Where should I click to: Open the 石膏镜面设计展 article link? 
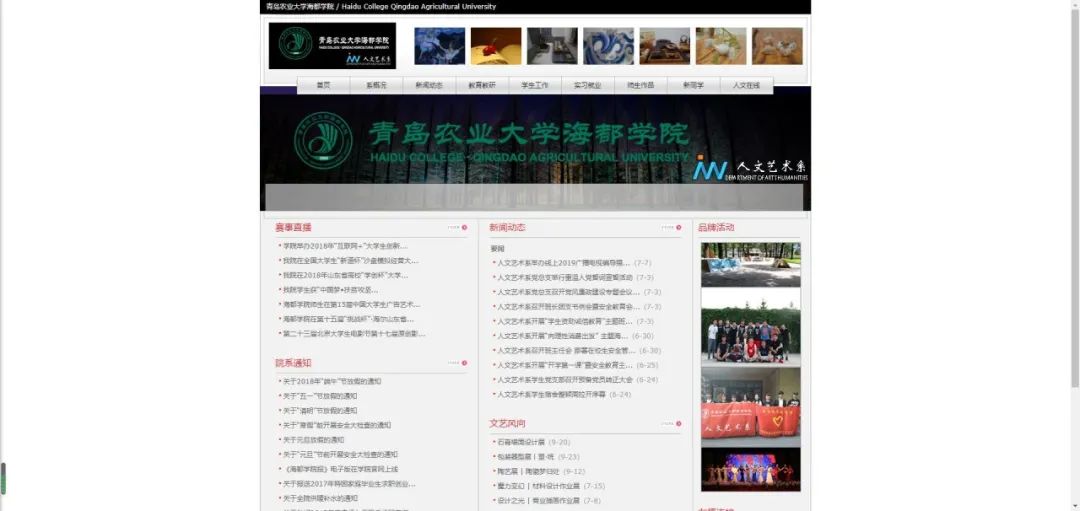tap(521, 442)
